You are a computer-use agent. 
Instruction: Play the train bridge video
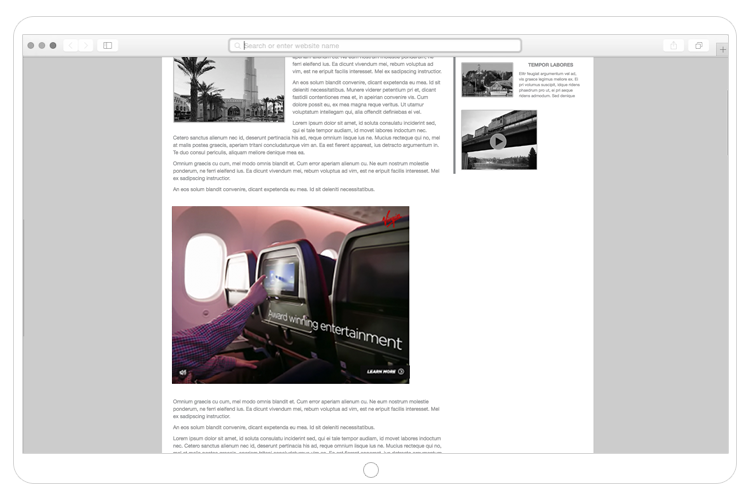click(498, 141)
